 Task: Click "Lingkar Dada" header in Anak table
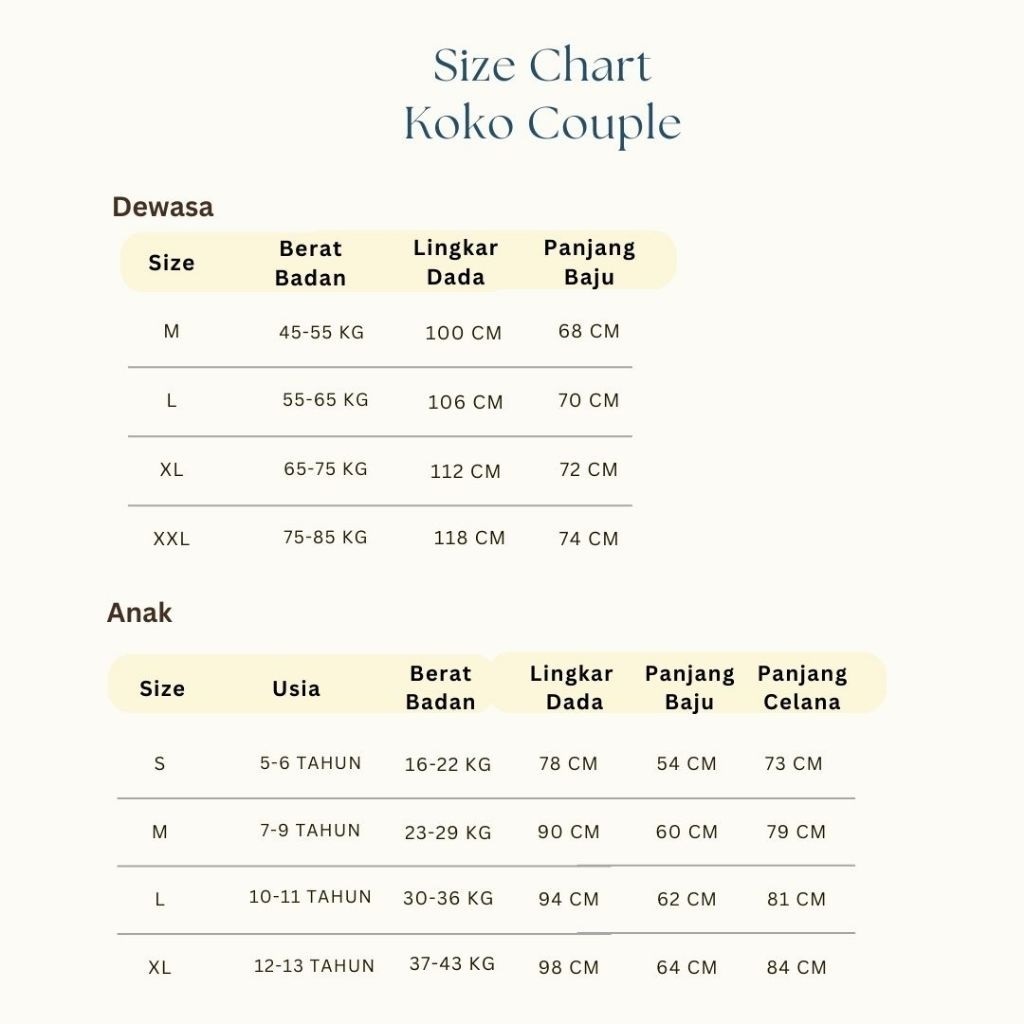[572, 688]
